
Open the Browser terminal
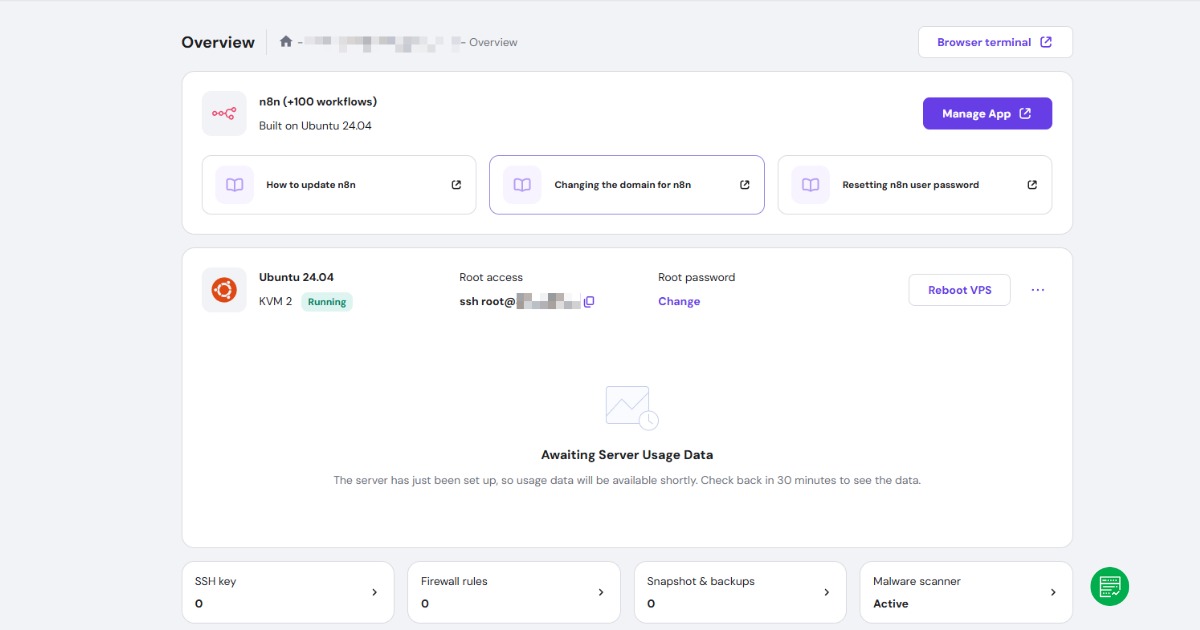(994, 42)
